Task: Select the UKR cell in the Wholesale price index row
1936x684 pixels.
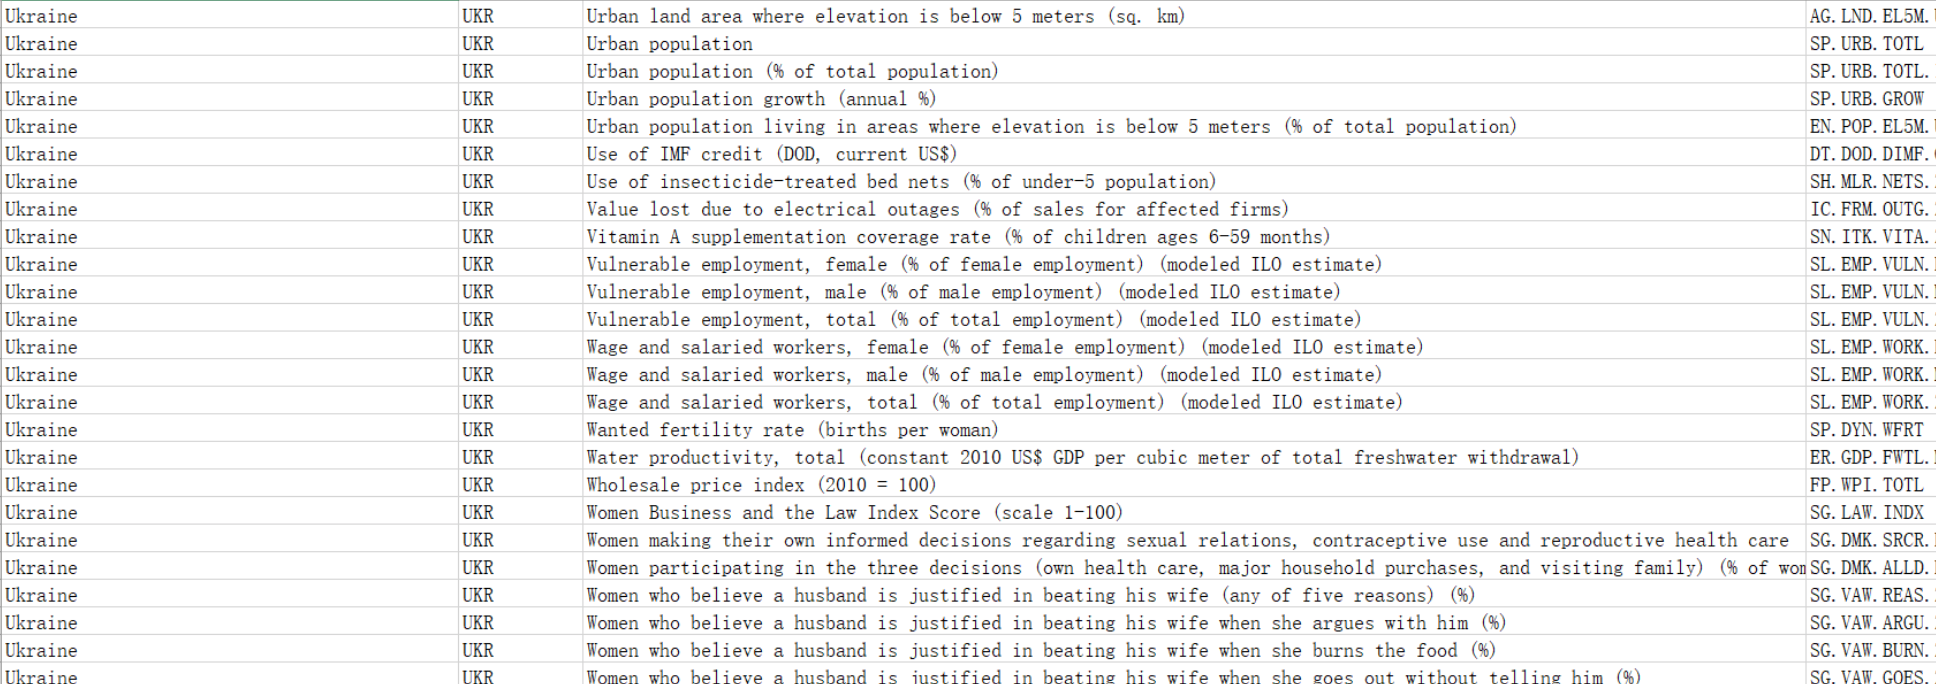Action: (478, 485)
